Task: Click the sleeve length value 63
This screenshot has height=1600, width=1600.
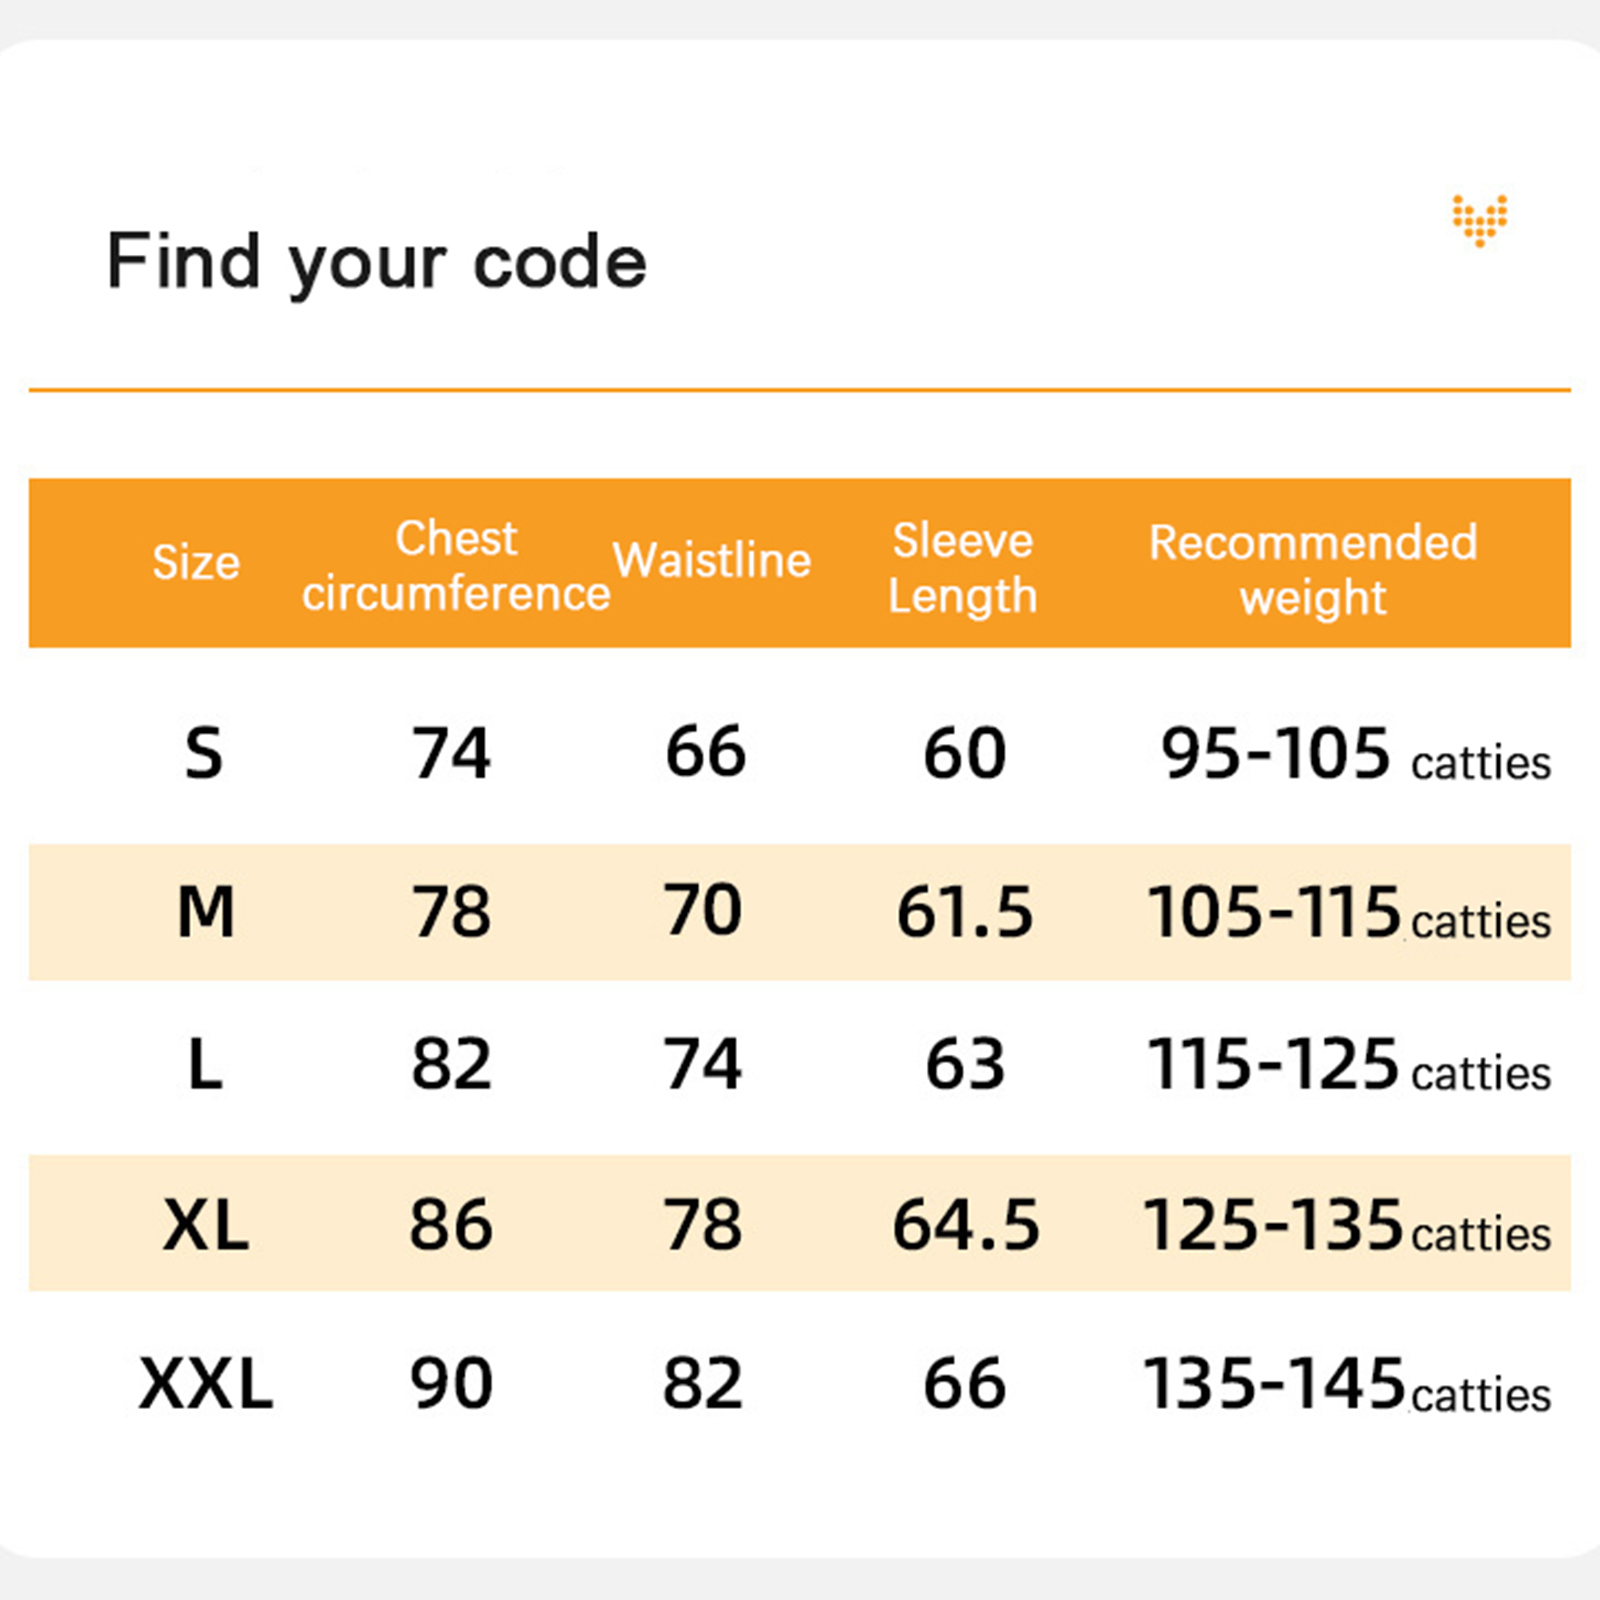Action: coord(965,1064)
